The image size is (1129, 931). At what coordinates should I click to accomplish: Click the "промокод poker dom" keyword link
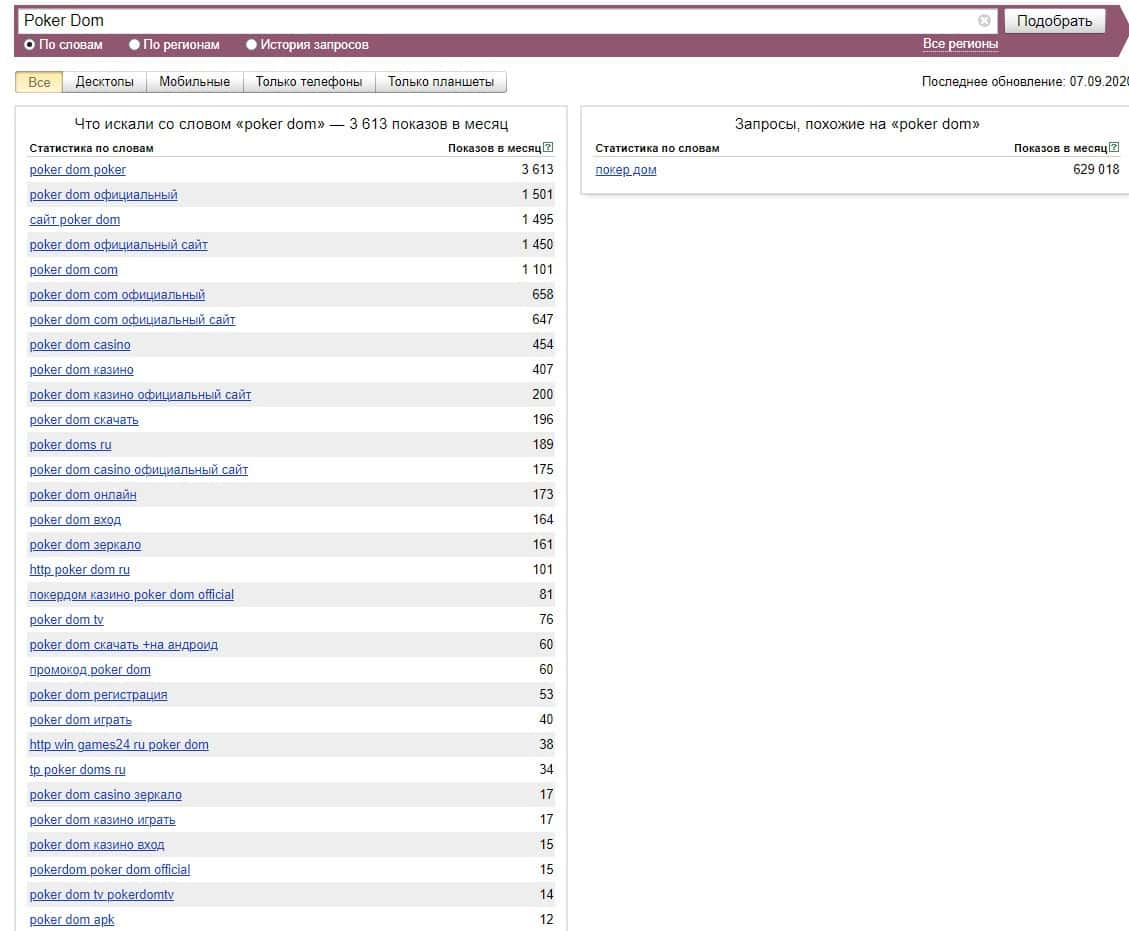[90, 670]
